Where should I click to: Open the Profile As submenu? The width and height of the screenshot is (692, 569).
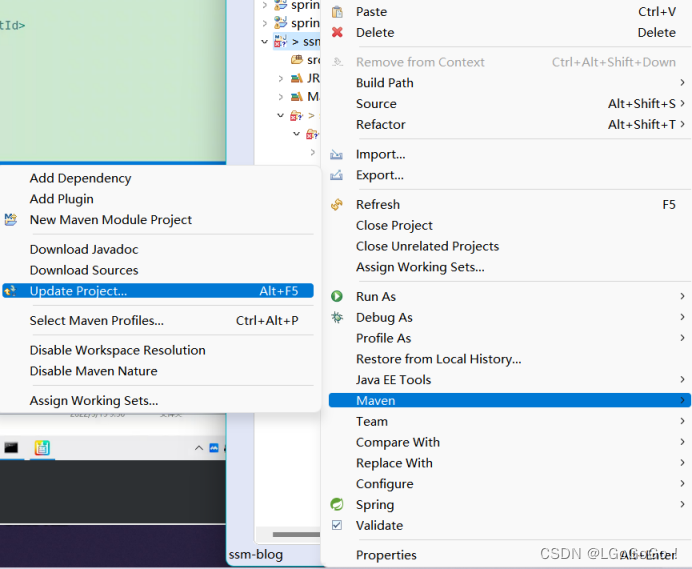point(510,338)
